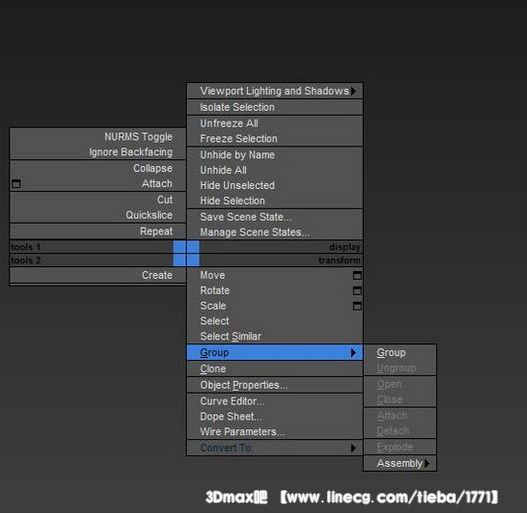Expand the Assembly submenu arrow

coord(427,464)
